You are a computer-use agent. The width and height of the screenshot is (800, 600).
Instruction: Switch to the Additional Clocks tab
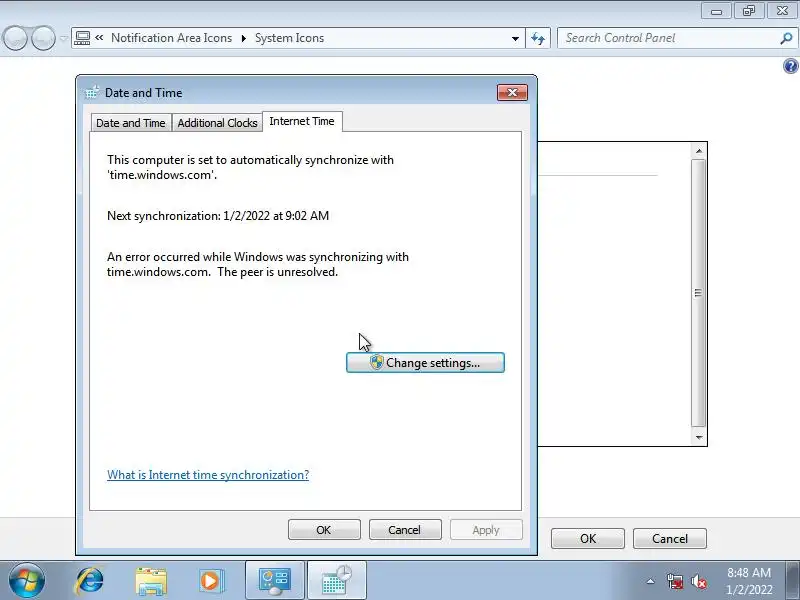tap(217, 123)
